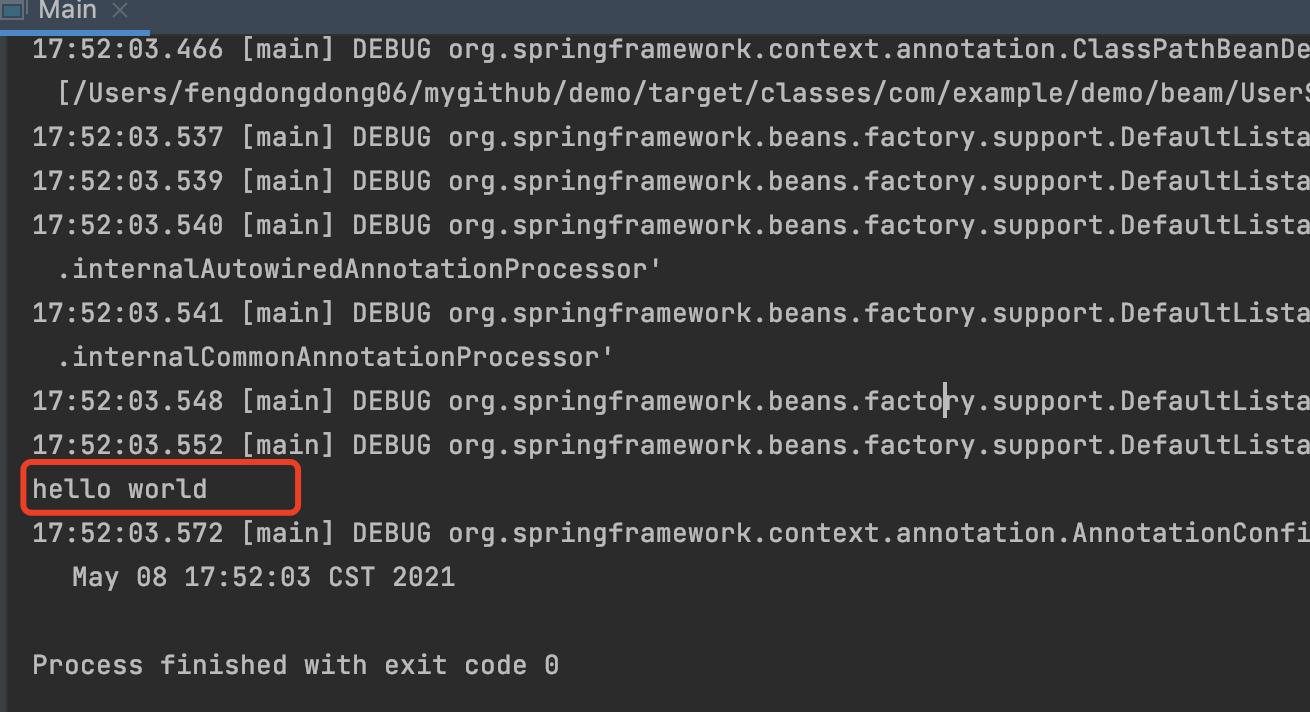
Task: Click the 'hello world' output line
Action: pos(120,489)
